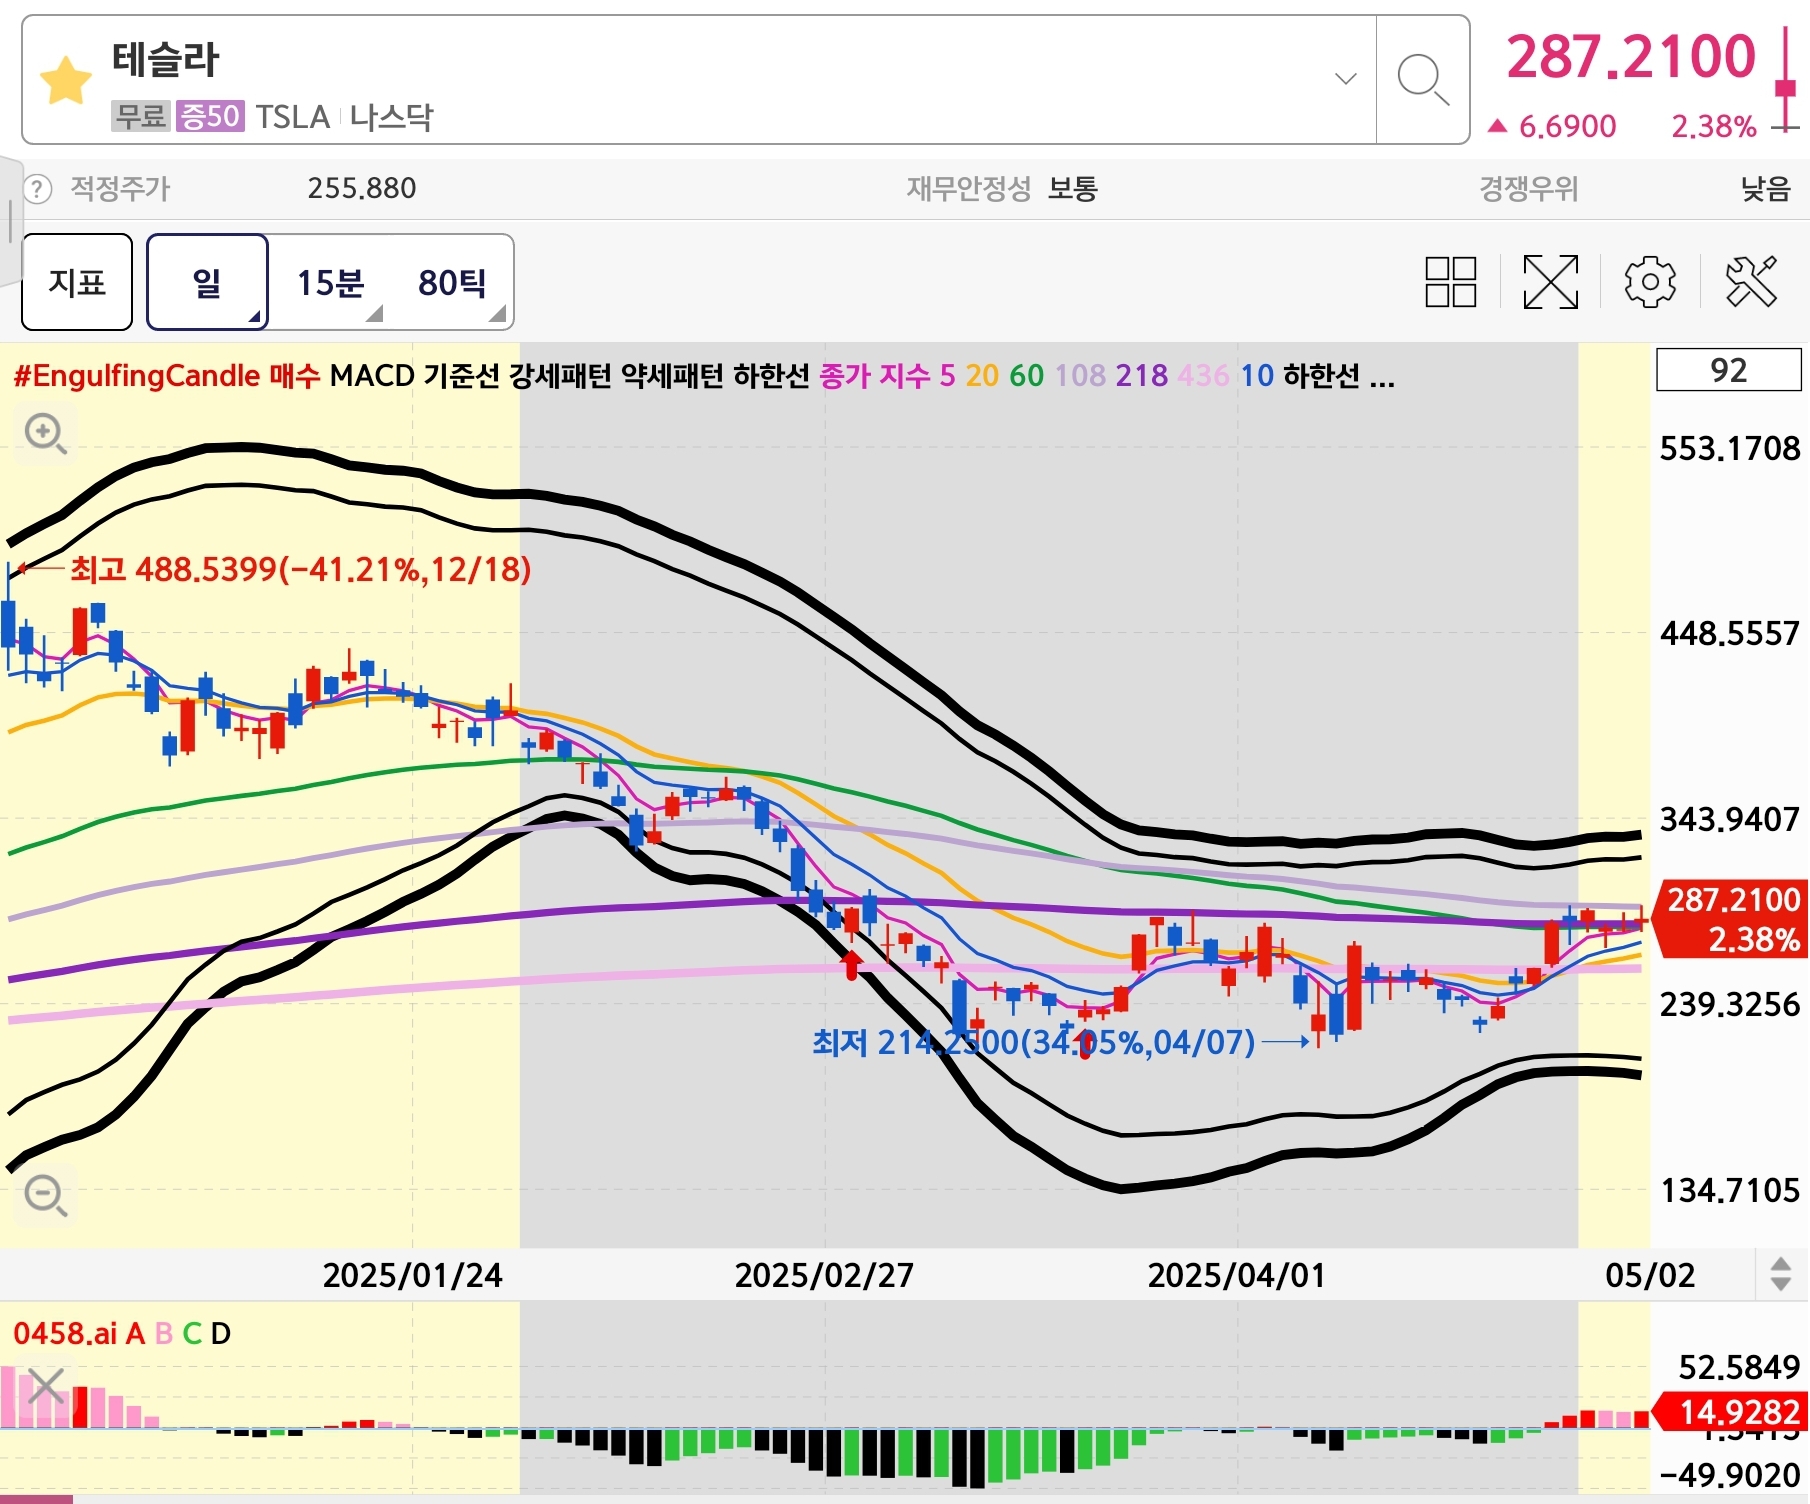Click the current price tag 287.2100 on axis
Viewport: 1810px width, 1504px height.
(x=1733, y=918)
